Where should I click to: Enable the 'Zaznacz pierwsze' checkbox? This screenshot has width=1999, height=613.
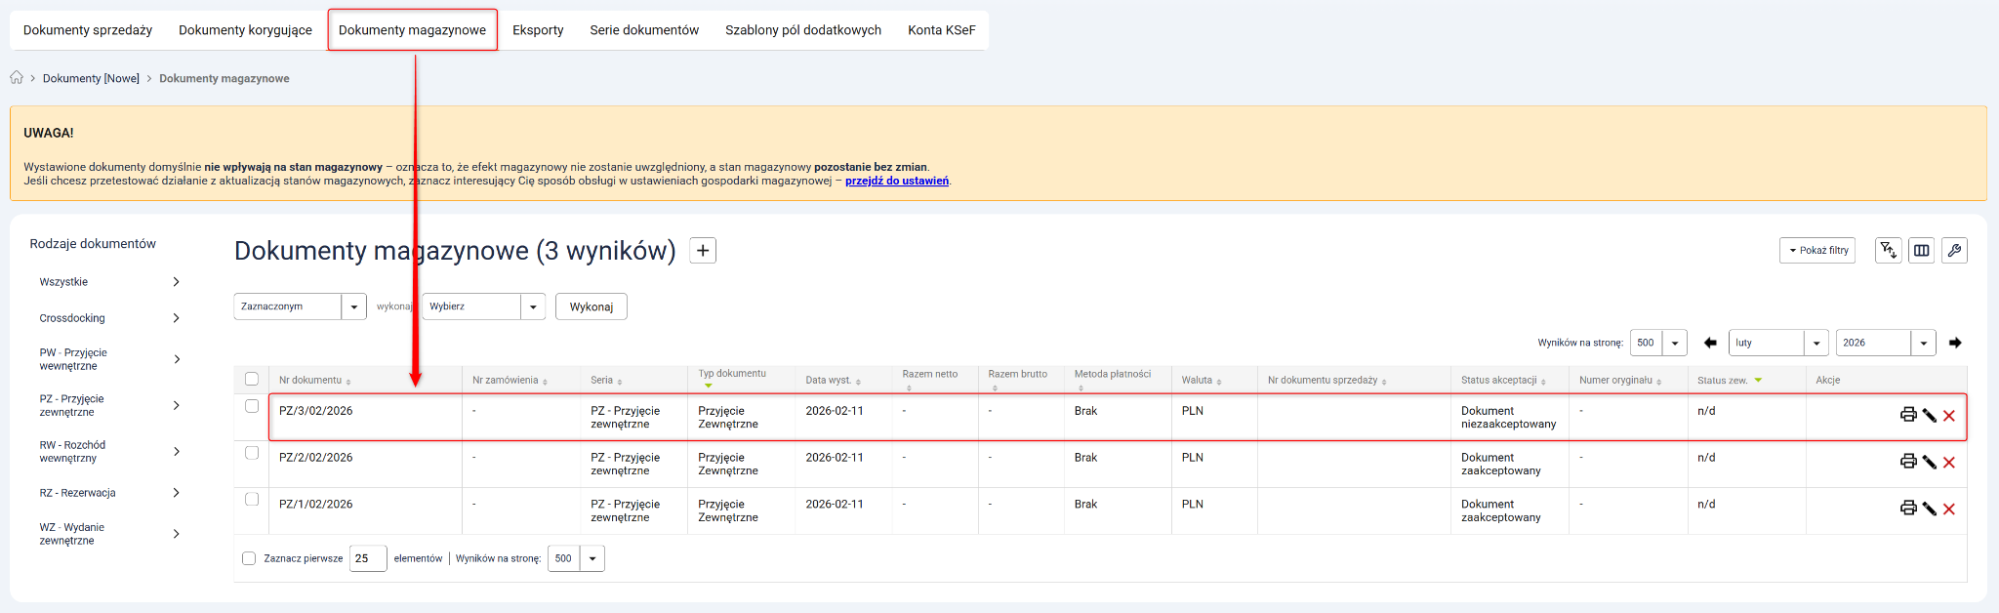pos(249,559)
